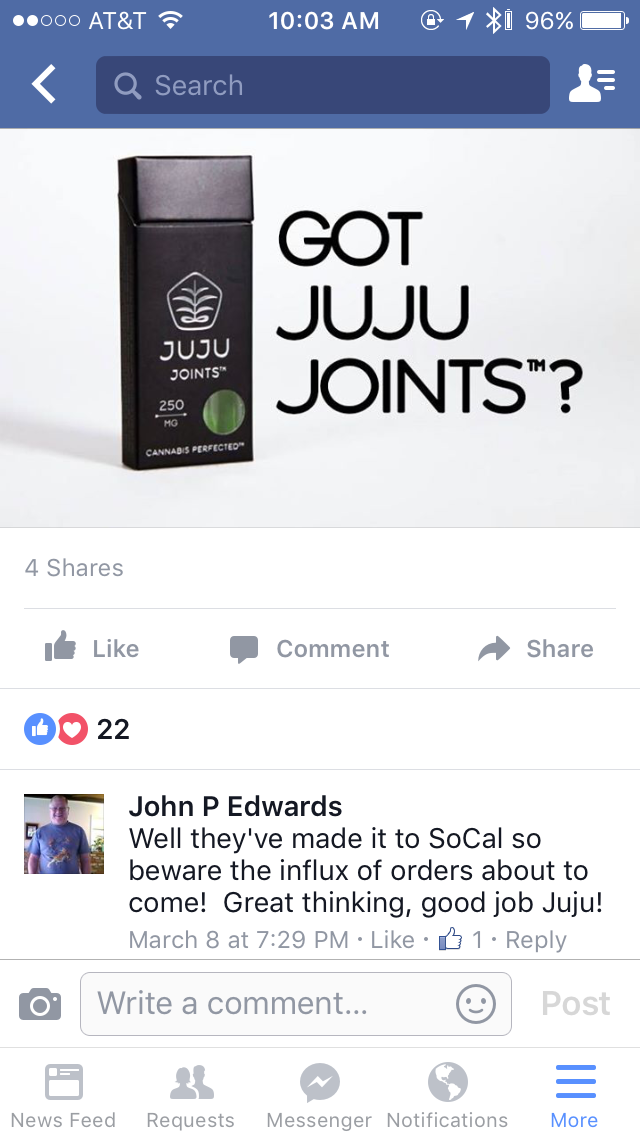Switch to the Requests tab
The image size is (640, 1136).
coord(191,1096)
